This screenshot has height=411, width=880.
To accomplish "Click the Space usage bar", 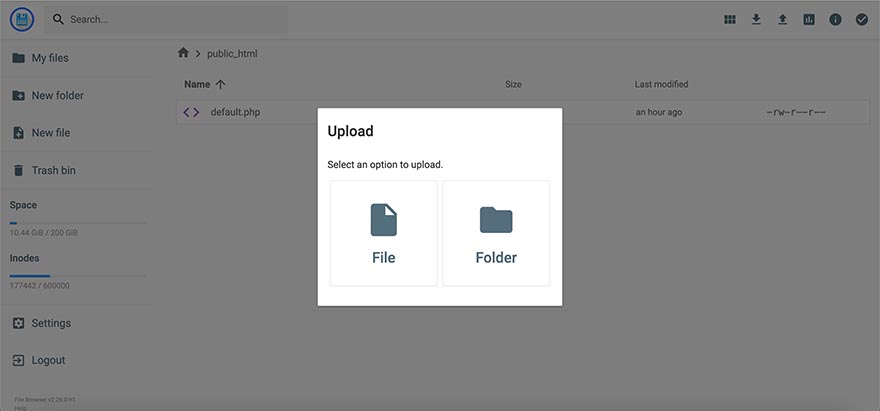I will [x=77, y=223].
